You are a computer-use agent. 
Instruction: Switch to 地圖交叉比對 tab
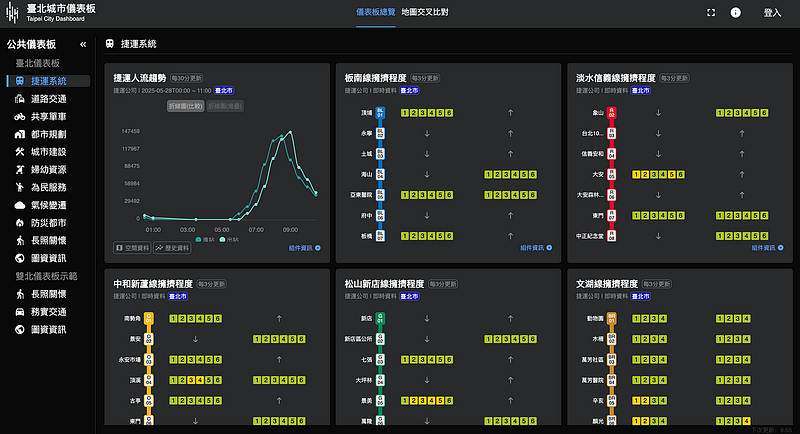(x=425, y=12)
